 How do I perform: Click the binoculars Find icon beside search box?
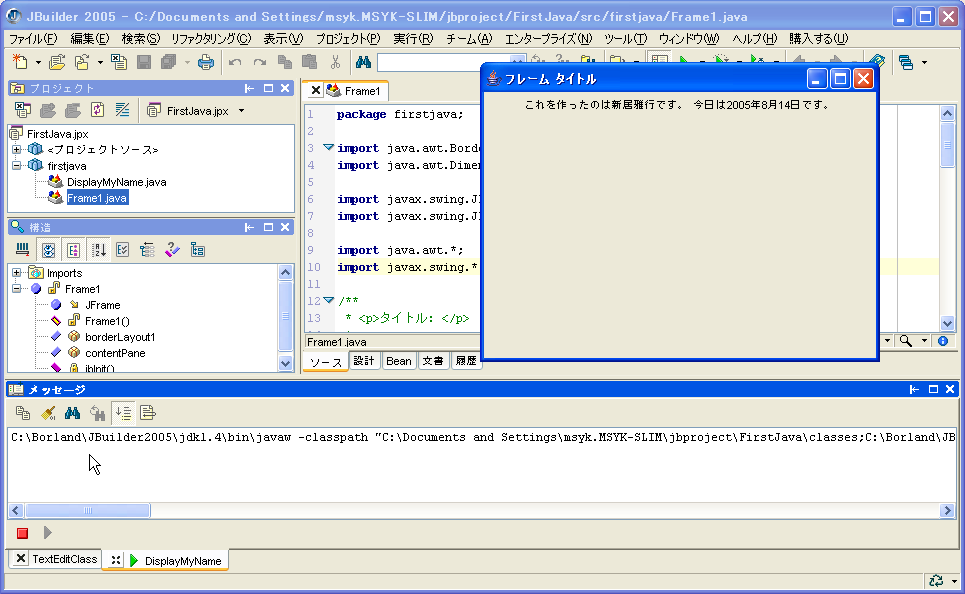363,62
